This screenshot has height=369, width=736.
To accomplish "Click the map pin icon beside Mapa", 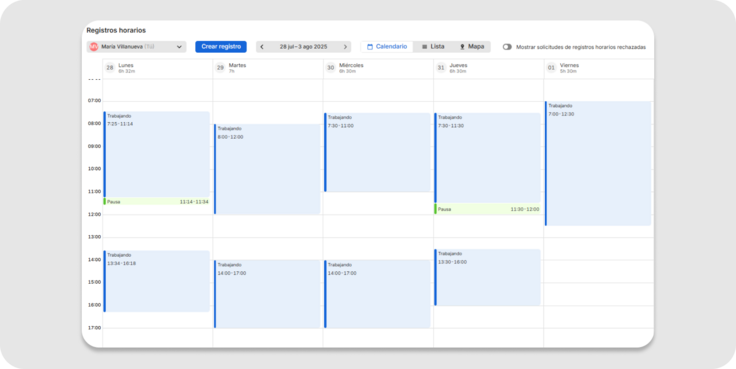I will (462, 47).
